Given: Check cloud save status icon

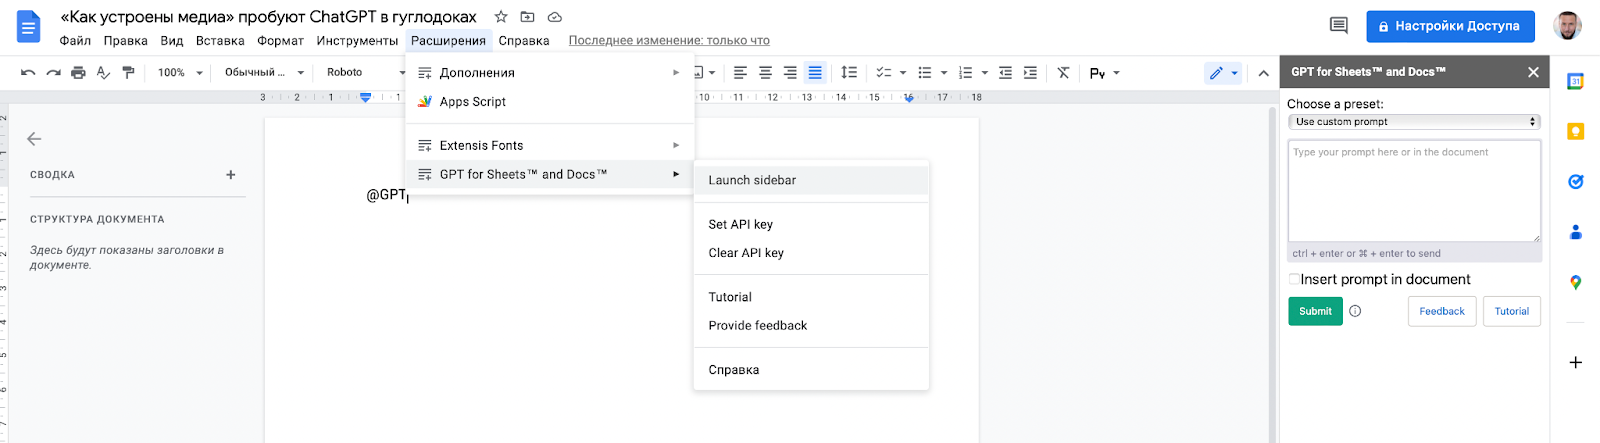Looking at the screenshot, I should click(x=555, y=17).
